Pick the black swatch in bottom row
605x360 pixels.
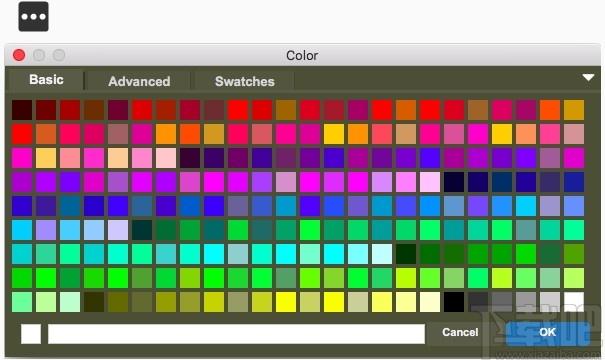pyautogui.click(x=454, y=302)
